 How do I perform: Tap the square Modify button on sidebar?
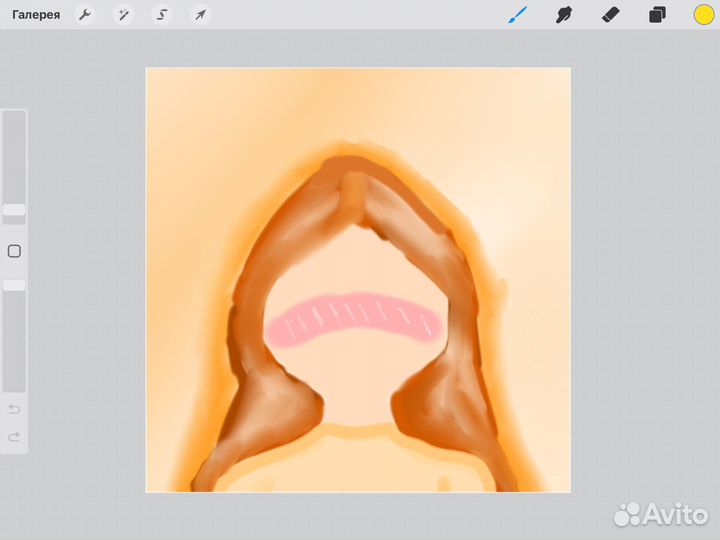(14, 251)
